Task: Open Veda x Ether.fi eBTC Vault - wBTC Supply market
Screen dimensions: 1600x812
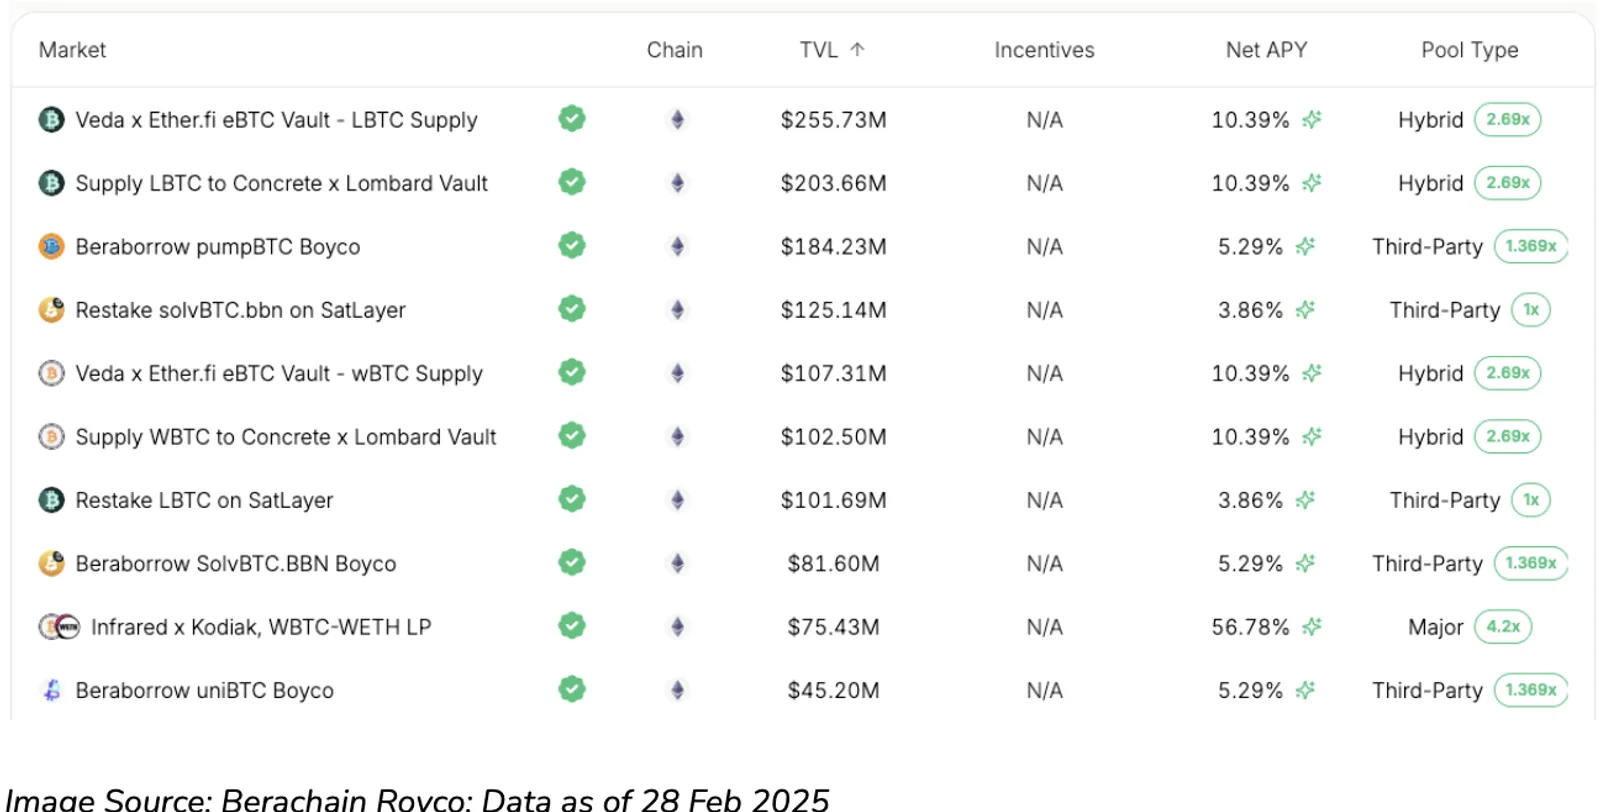Action: [279, 374]
